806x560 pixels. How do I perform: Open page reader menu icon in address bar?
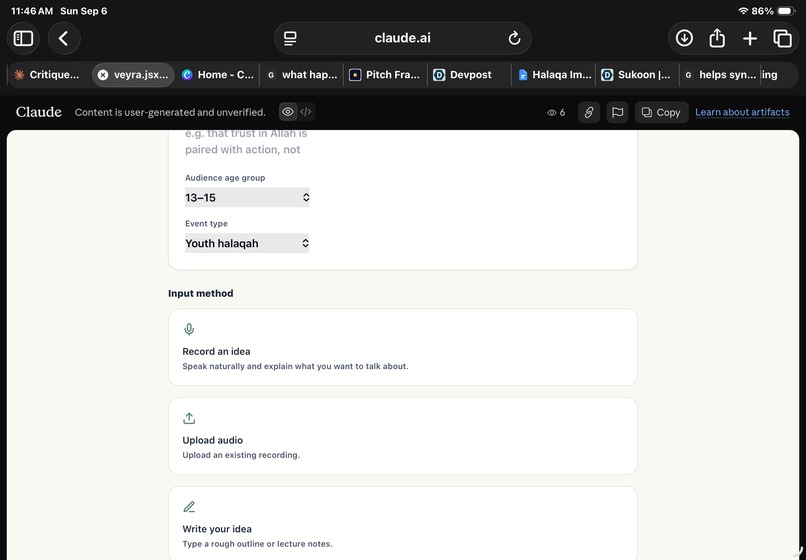point(290,38)
